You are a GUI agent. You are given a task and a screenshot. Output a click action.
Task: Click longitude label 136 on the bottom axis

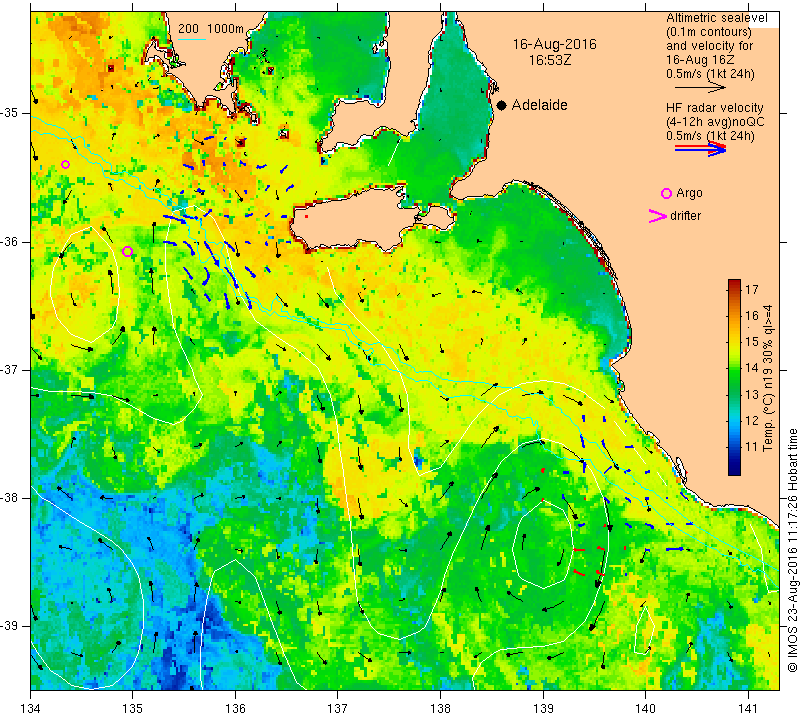[235, 708]
